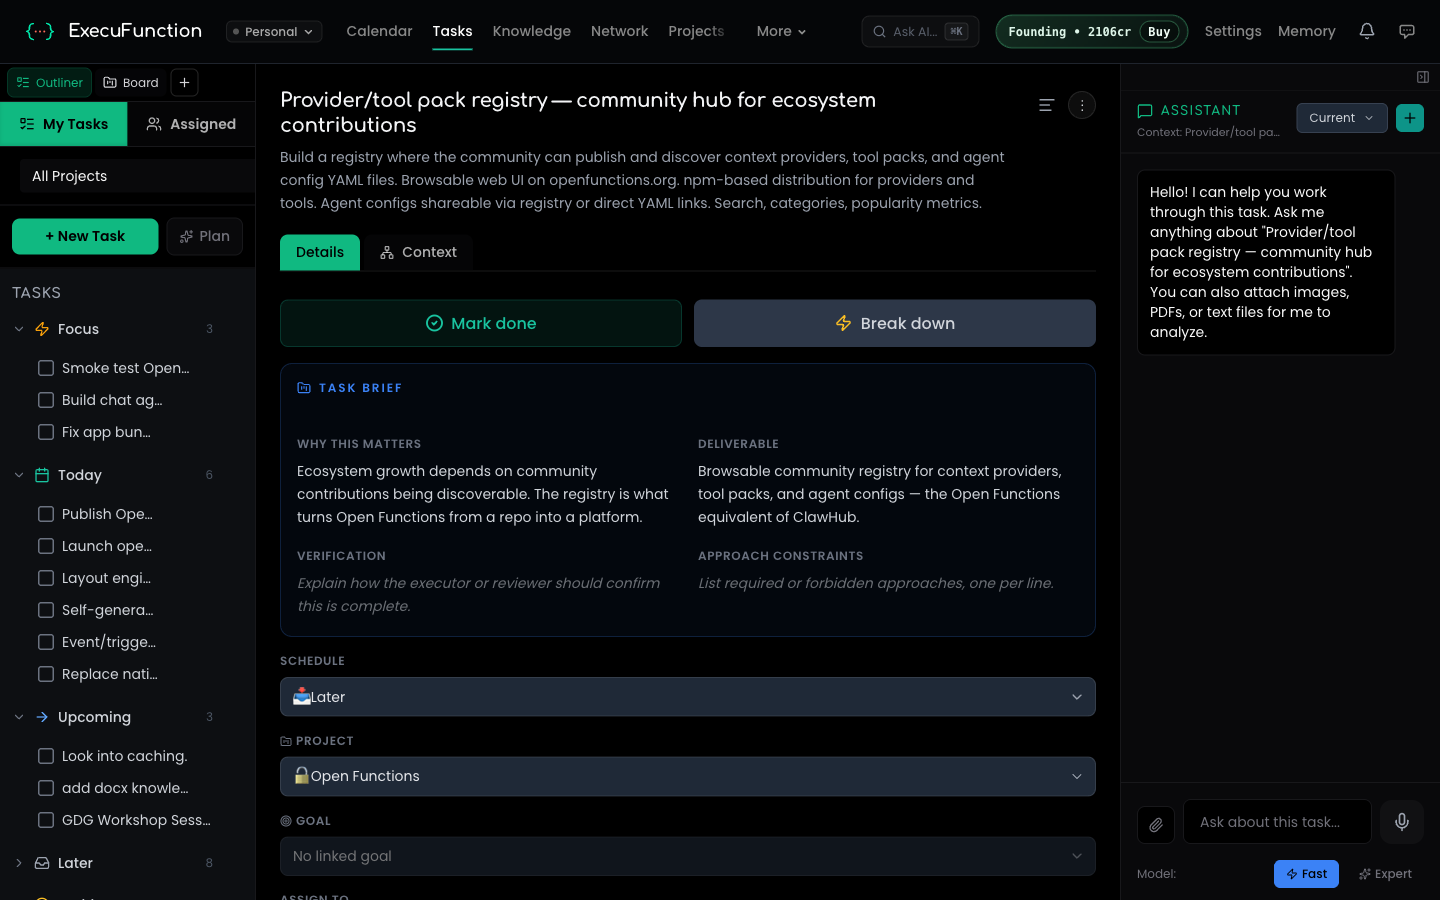Click the feedback chat bubble icon top right

coord(1407,31)
